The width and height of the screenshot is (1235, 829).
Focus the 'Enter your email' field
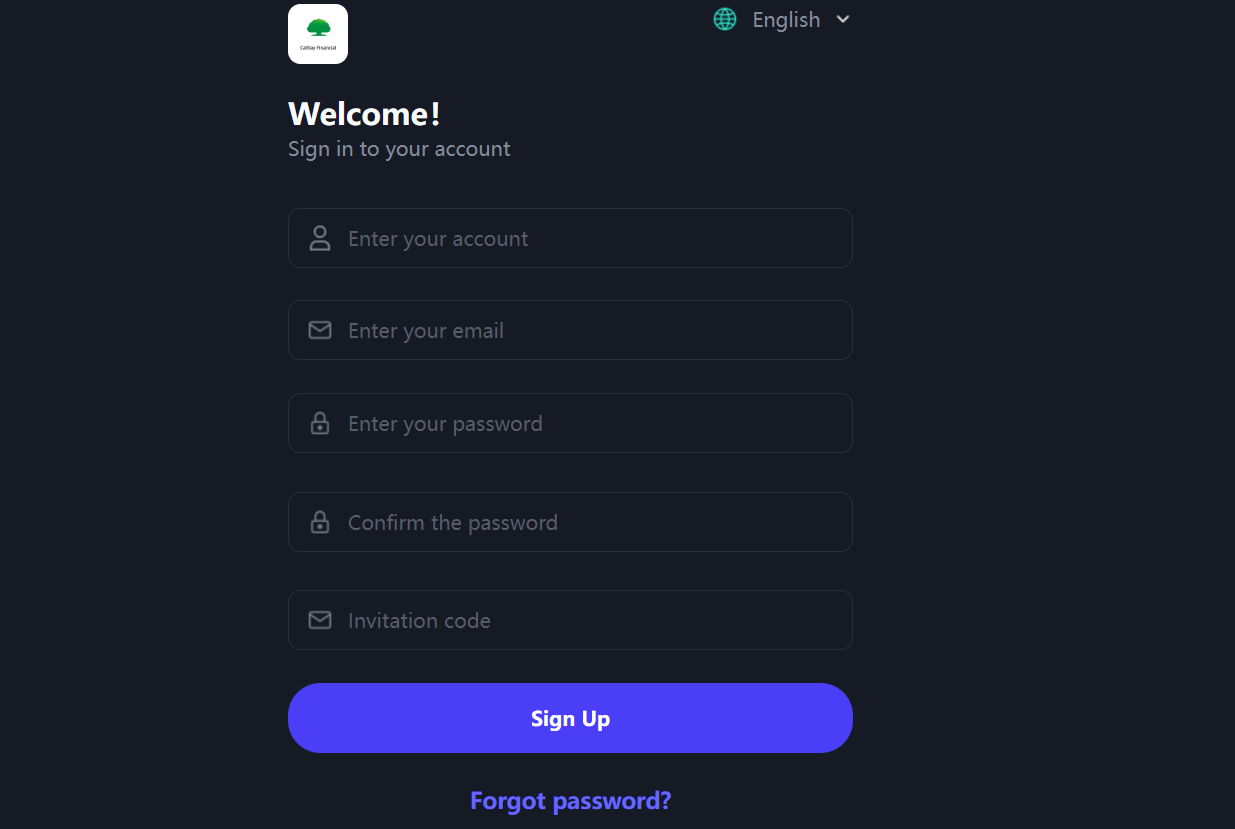coord(590,330)
